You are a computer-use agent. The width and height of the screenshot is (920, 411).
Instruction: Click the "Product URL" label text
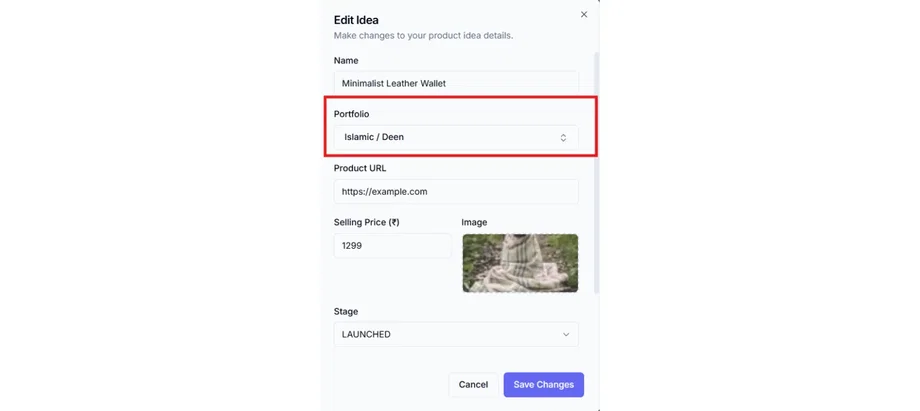[360, 168]
